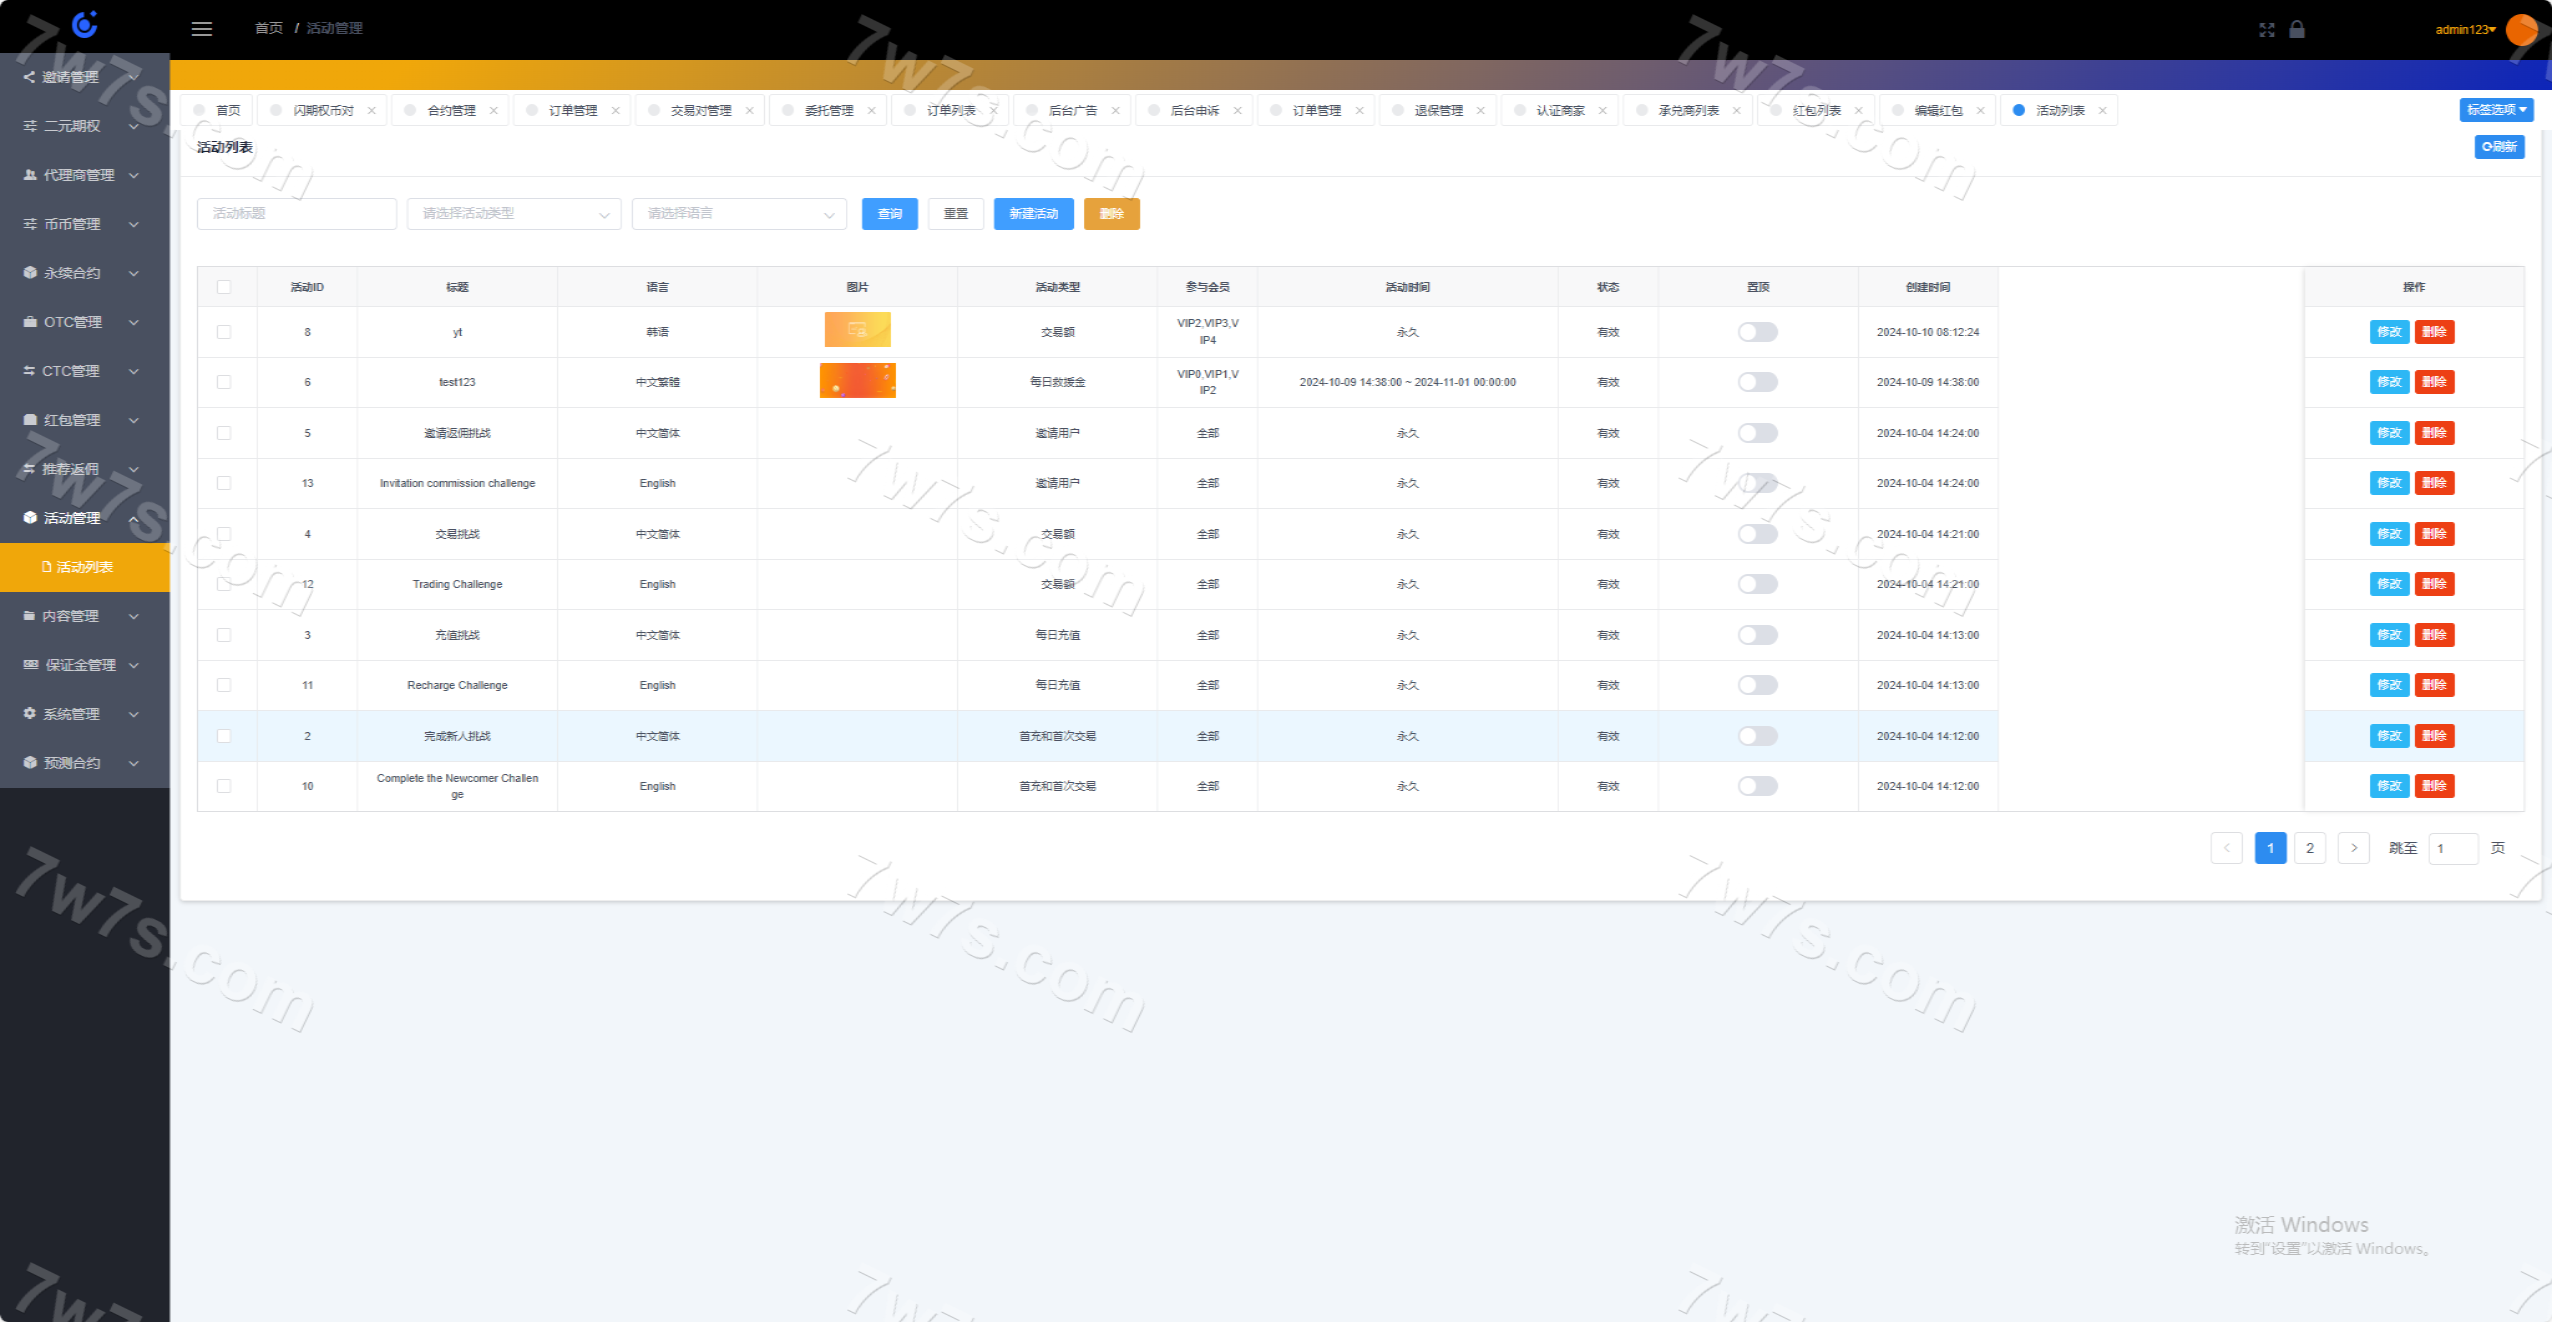Toggle the hamburger sidebar collapse icon

(x=202, y=29)
